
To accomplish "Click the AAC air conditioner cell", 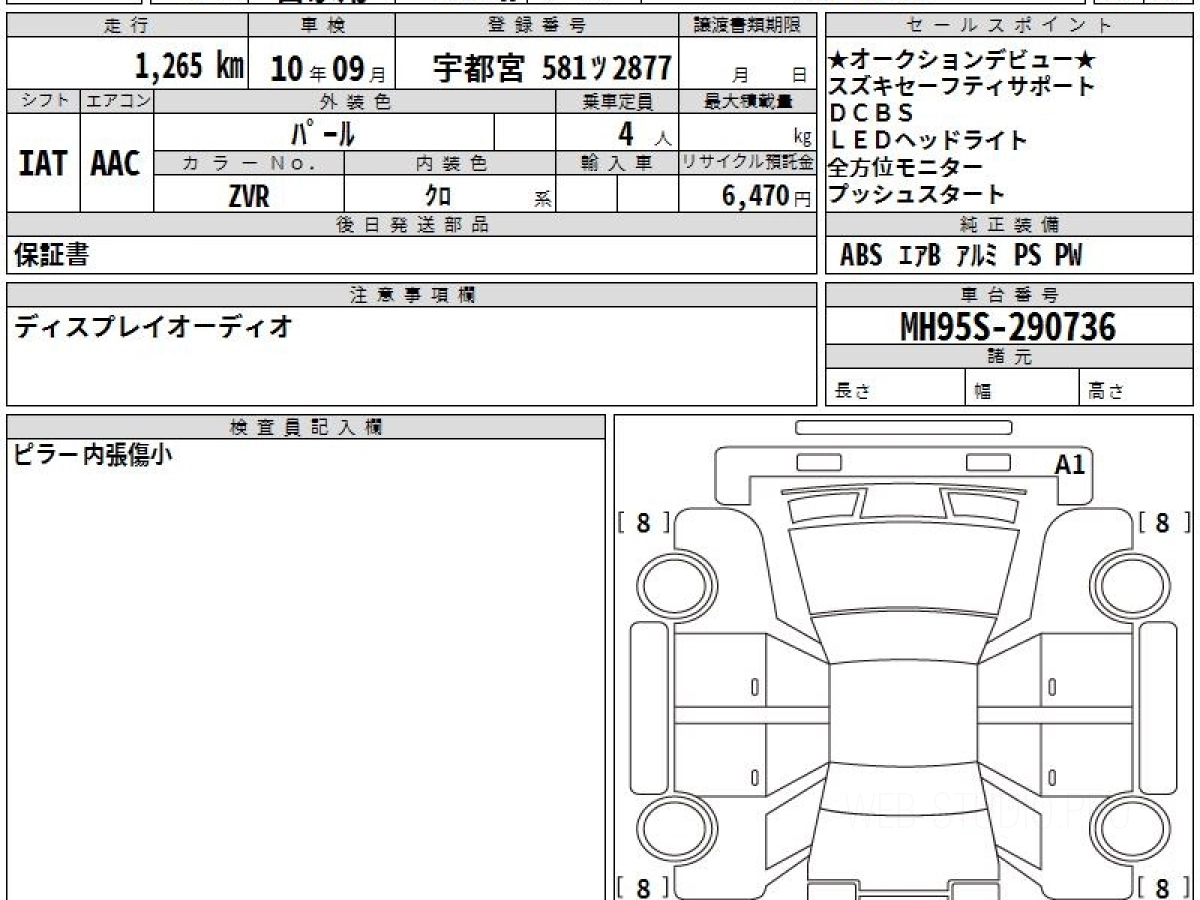I will pyautogui.click(x=116, y=164).
